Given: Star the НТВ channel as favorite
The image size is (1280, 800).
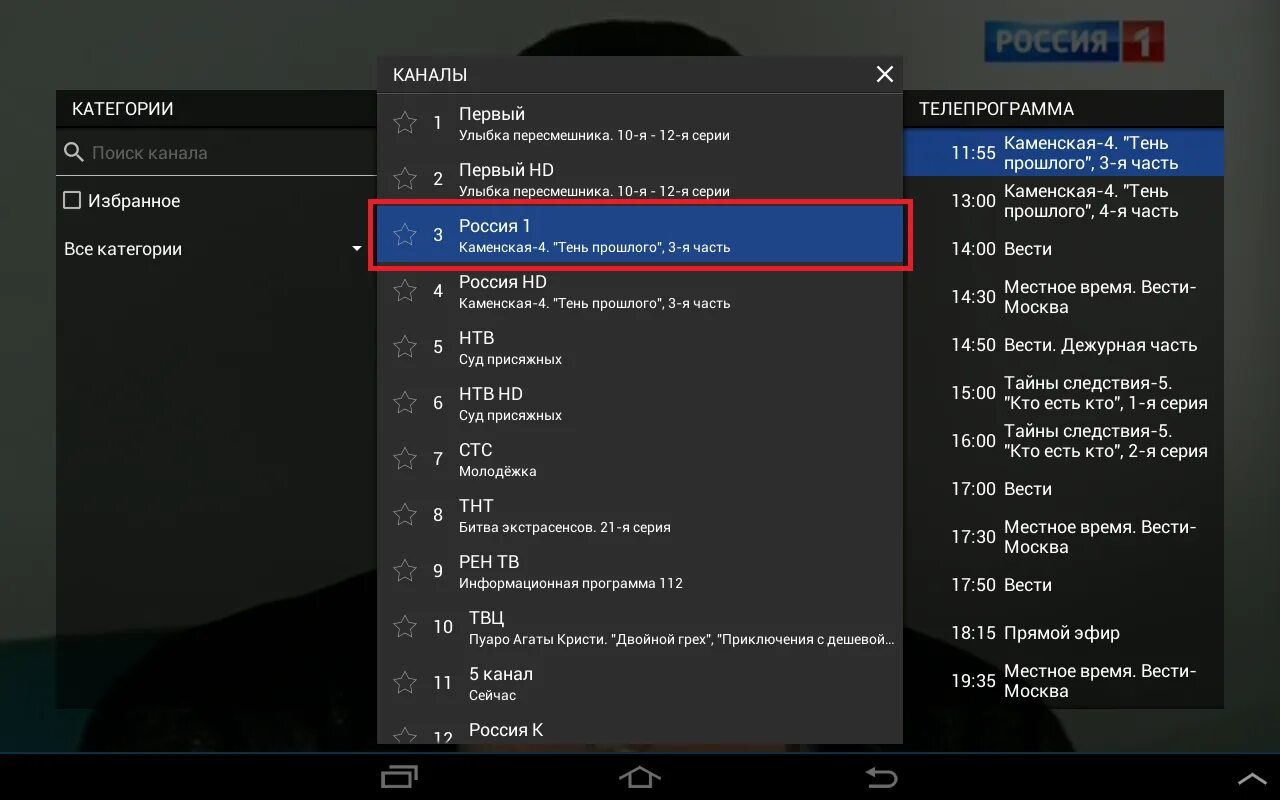Looking at the screenshot, I should pyautogui.click(x=404, y=347).
